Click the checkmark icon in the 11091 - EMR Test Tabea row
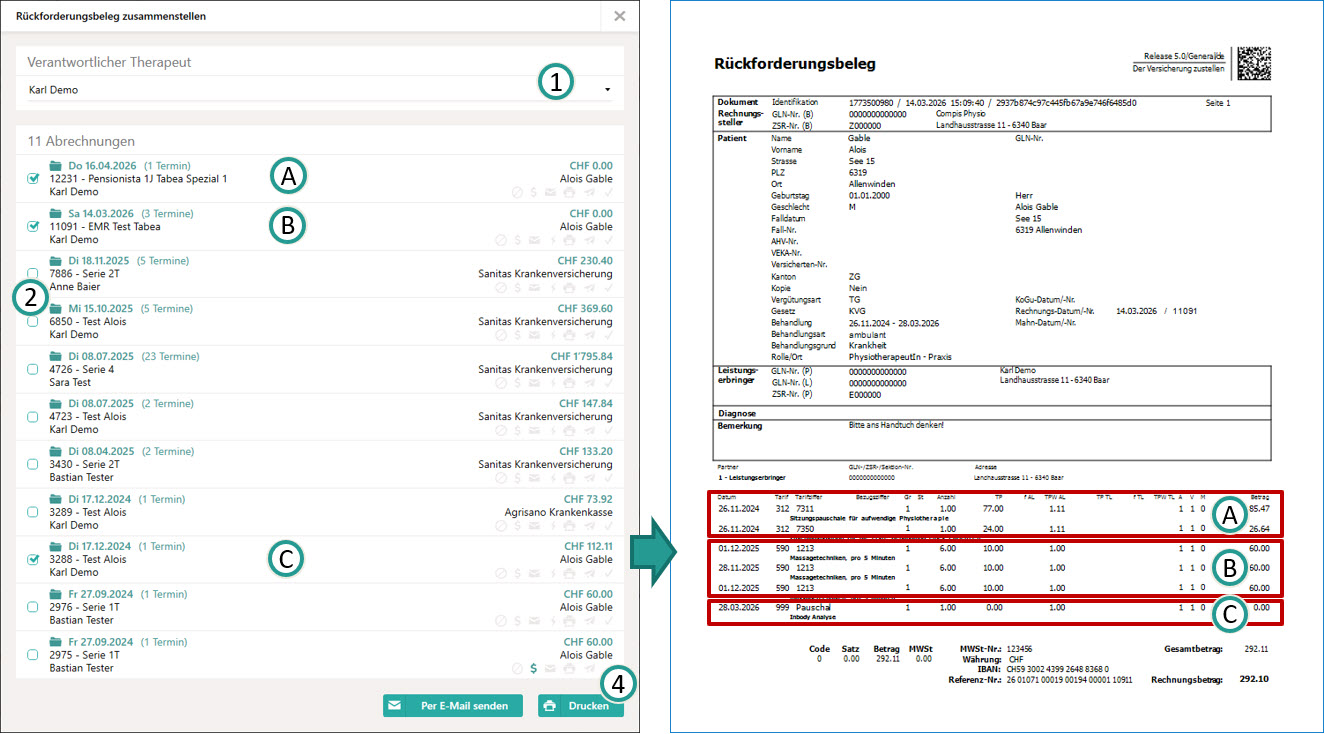 607,240
